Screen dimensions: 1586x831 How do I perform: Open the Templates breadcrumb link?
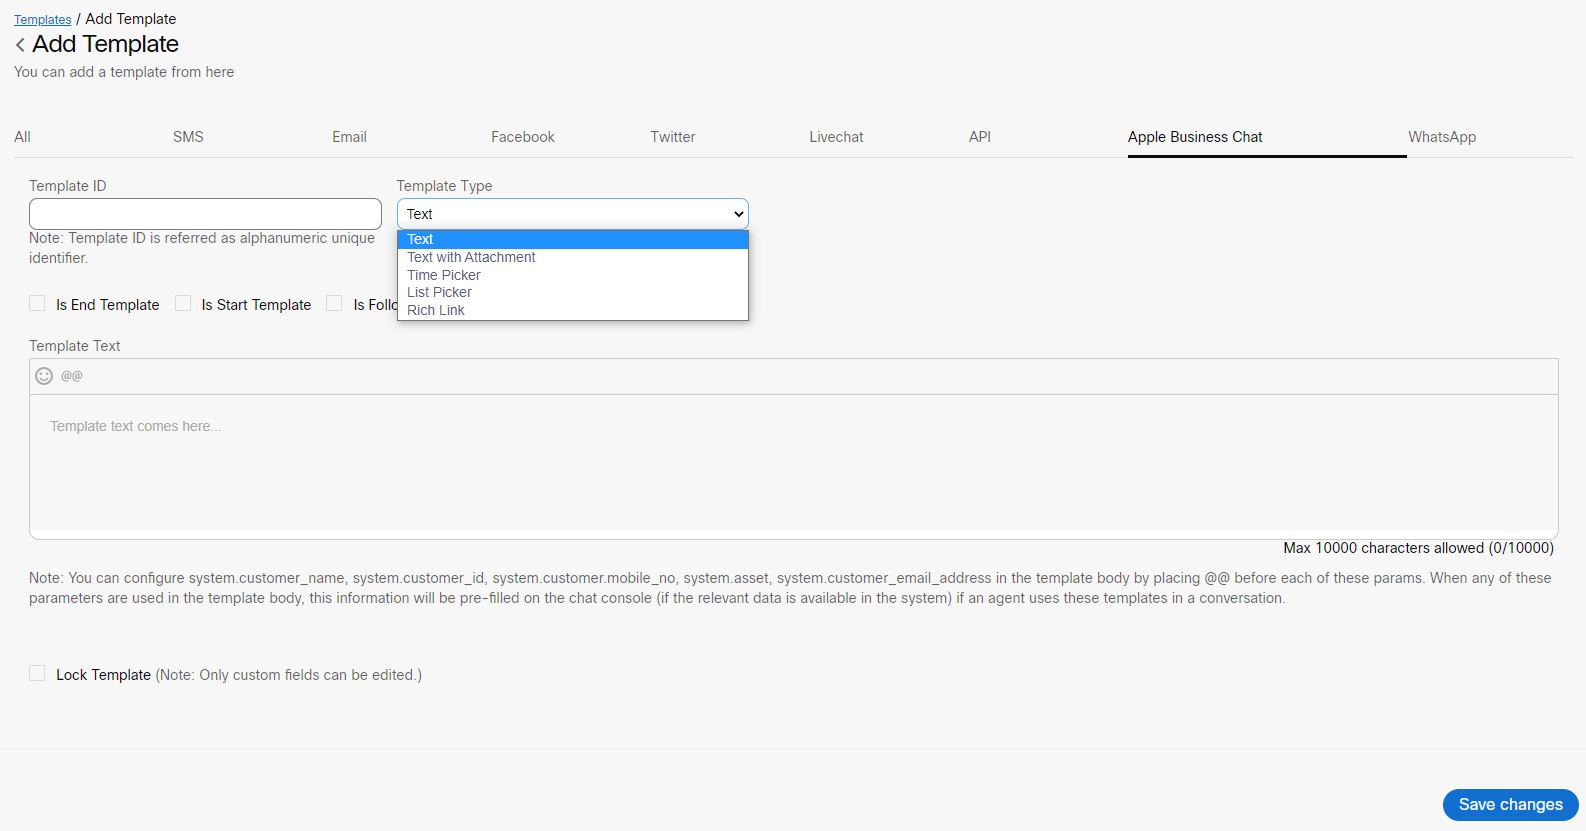click(x=43, y=19)
